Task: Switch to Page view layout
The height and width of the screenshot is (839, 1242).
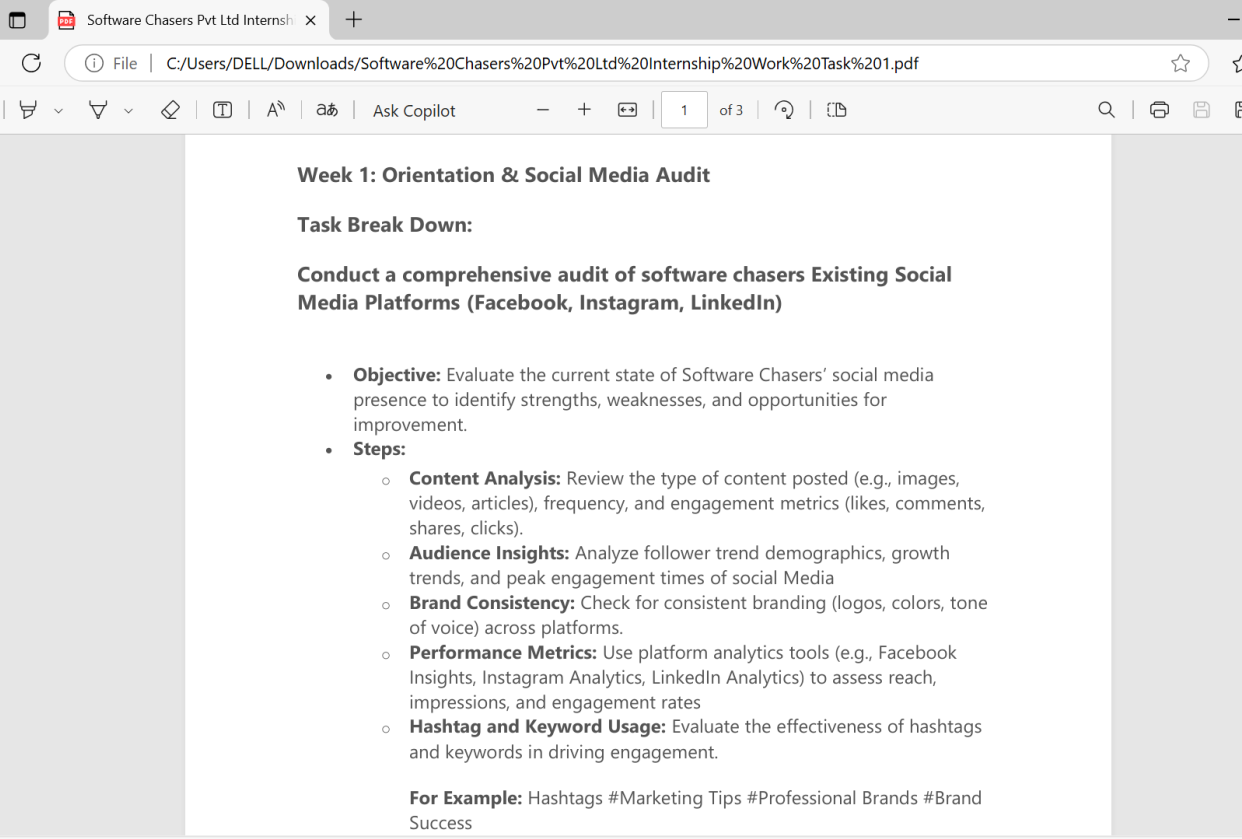Action: [x=837, y=110]
